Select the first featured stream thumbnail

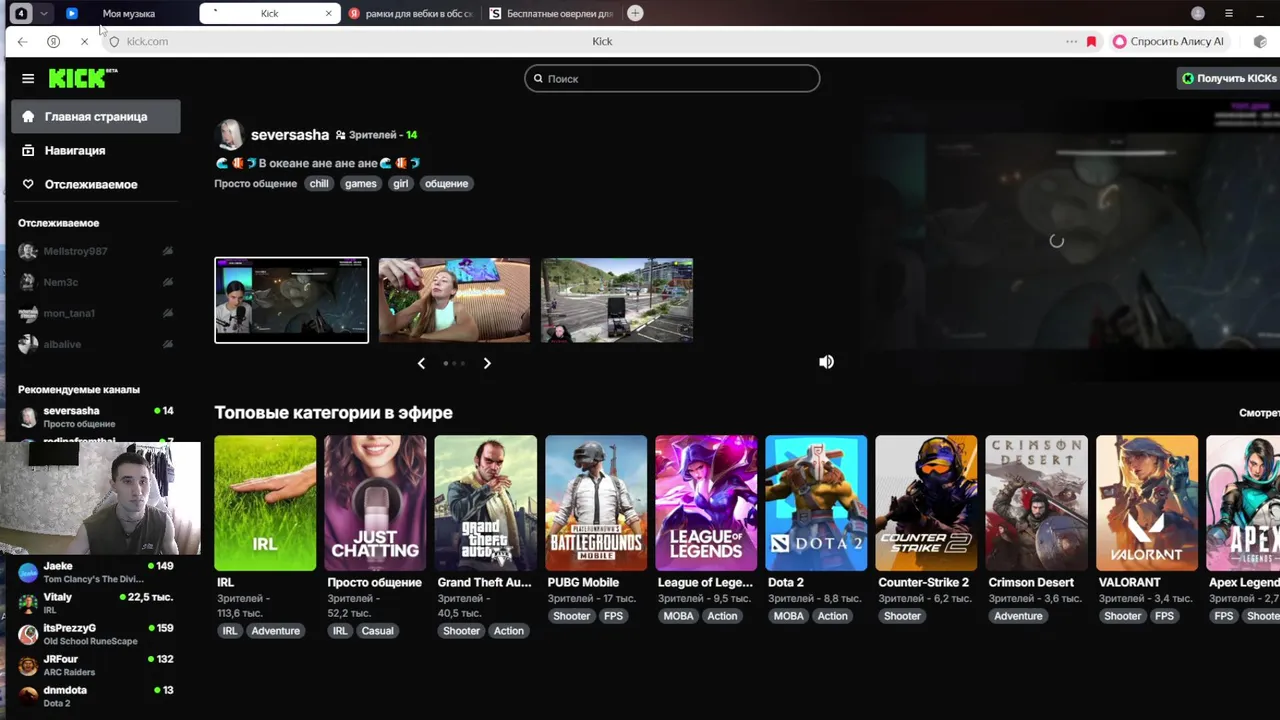[x=291, y=300]
